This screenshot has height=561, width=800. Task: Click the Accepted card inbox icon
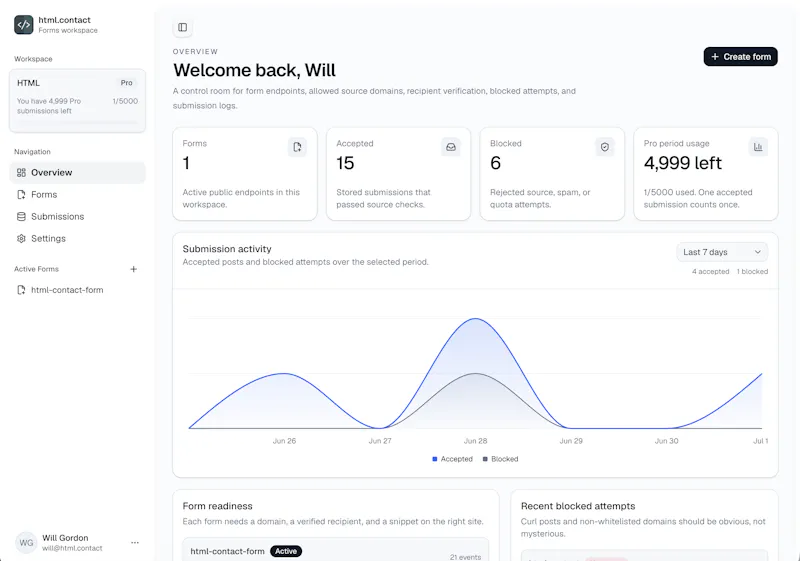tap(451, 147)
